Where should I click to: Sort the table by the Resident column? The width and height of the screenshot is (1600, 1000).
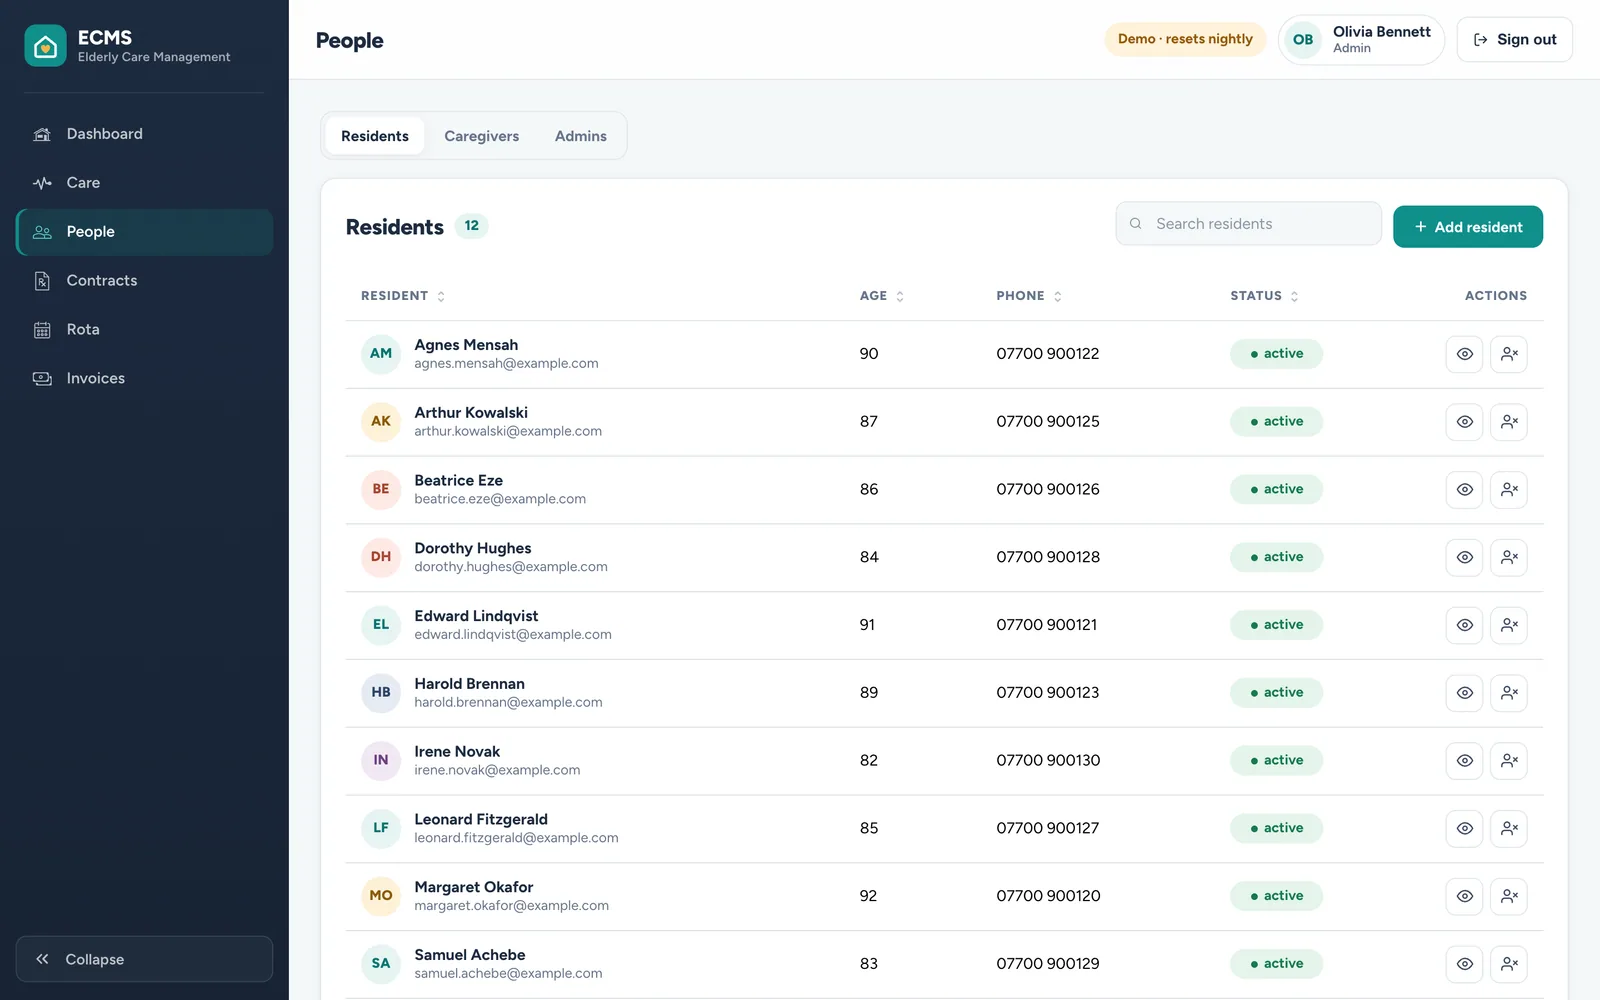click(403, 296)
